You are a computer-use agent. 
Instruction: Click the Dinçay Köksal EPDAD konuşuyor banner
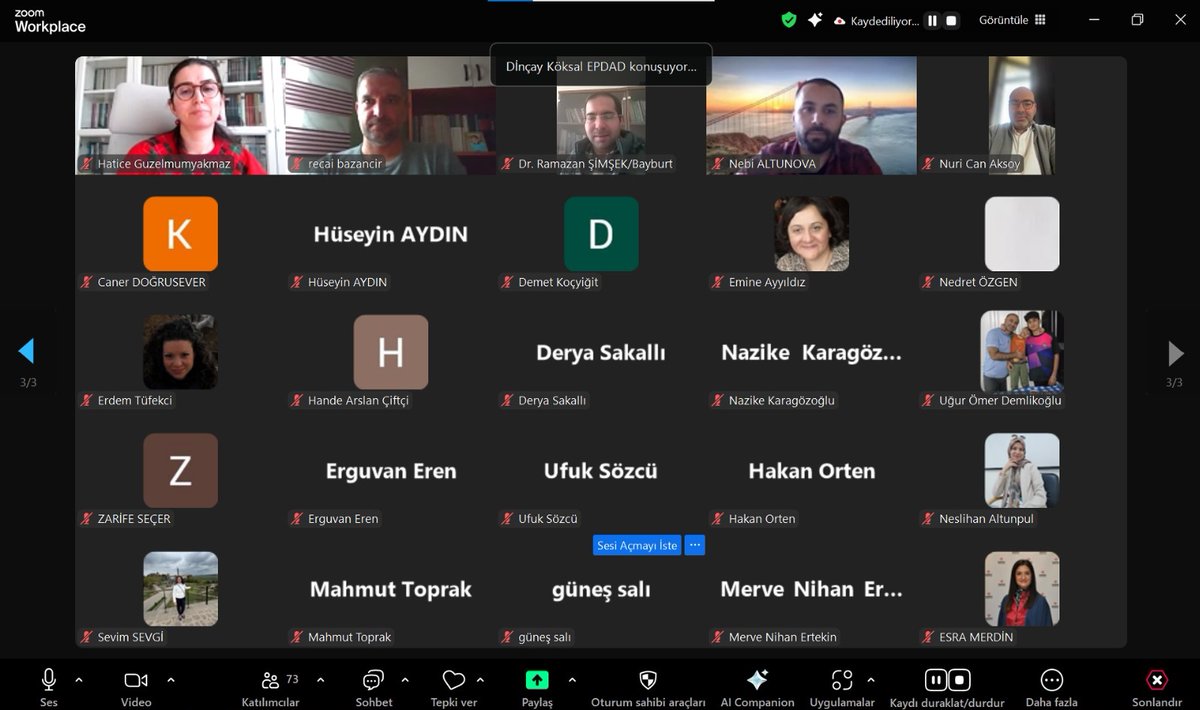(x=601, y=66)
